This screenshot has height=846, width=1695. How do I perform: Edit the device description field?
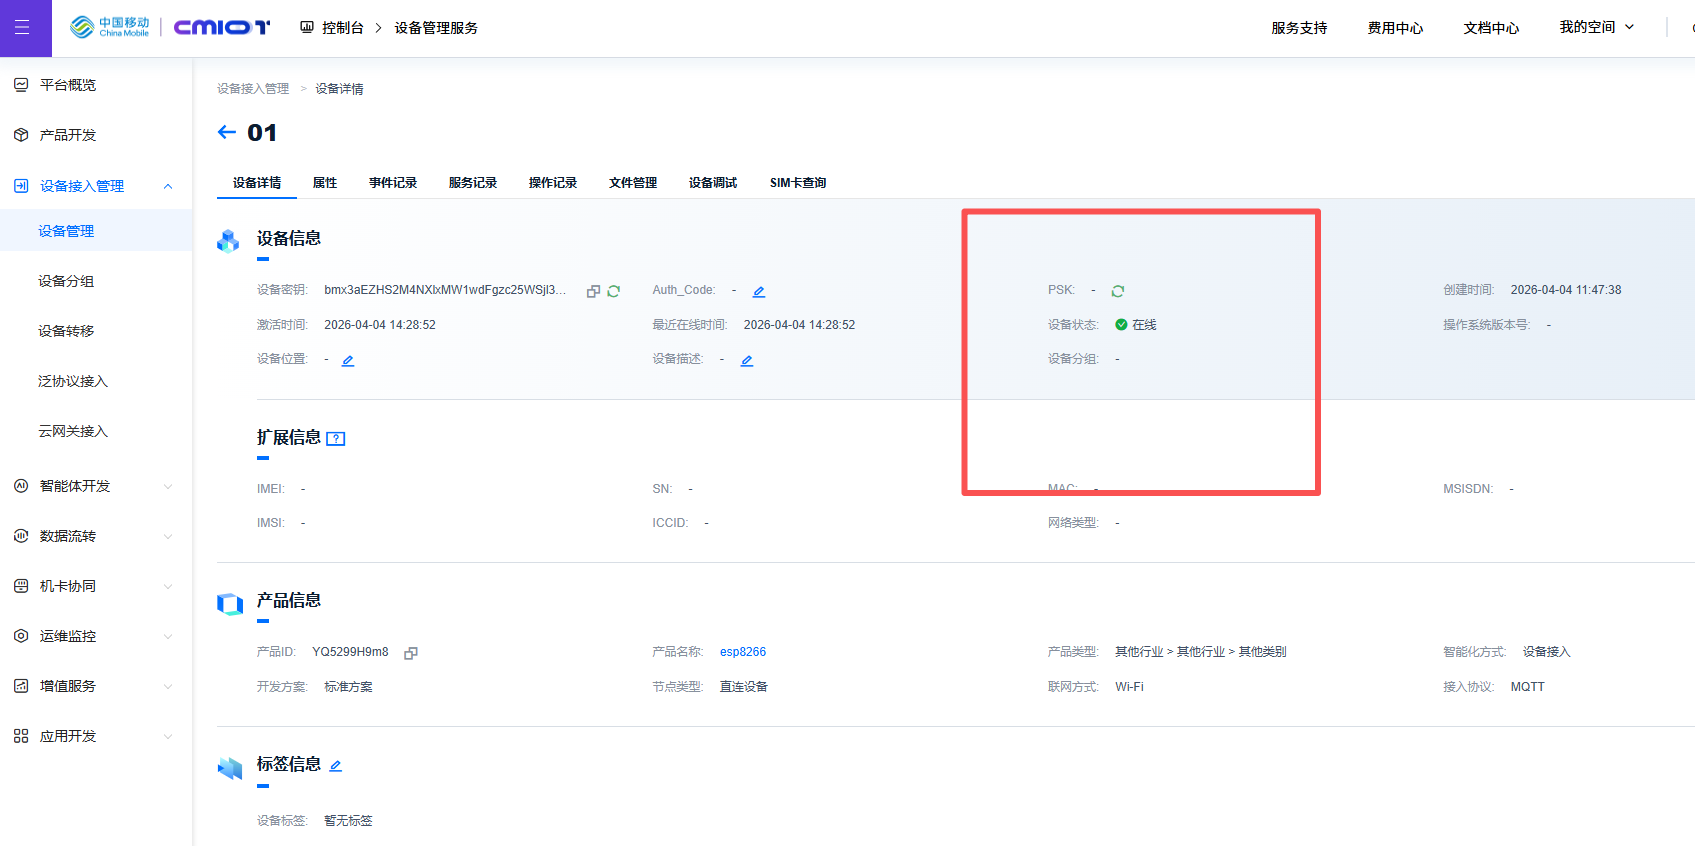(x=747, y=360)
